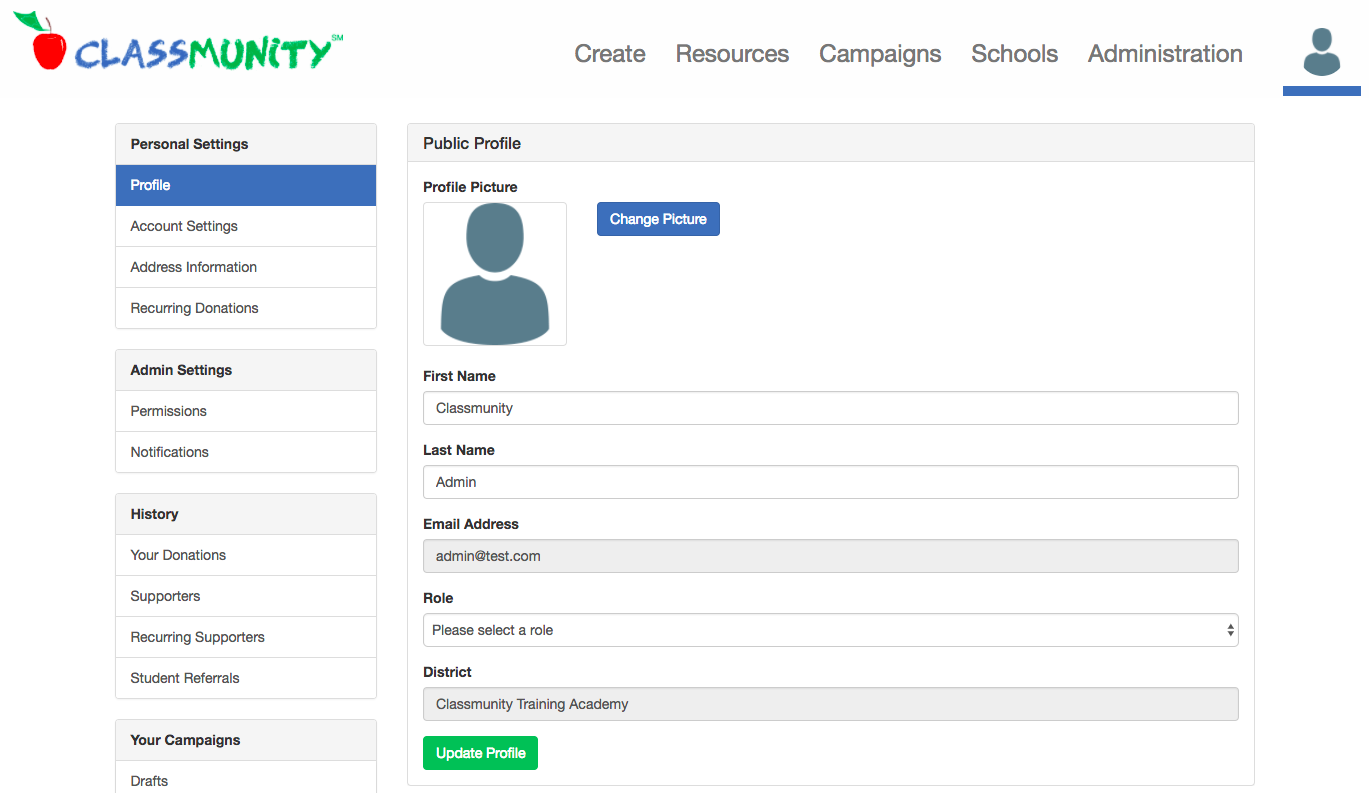Viewport: 1369px width, 793px height.
Task: Click the Update Profile button
Action: pyautogui.click(x=480, y=752)
